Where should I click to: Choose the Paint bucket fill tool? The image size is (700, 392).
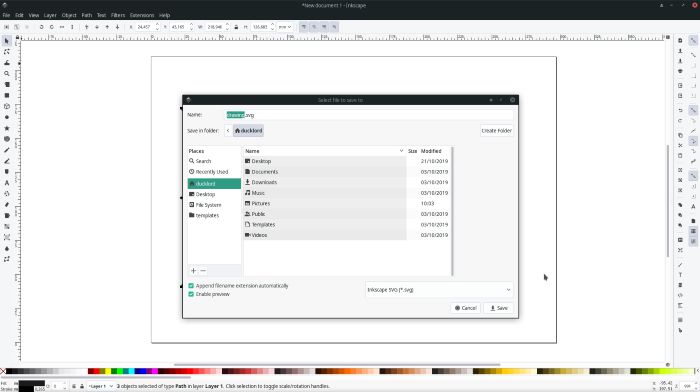tap(7, 216)
